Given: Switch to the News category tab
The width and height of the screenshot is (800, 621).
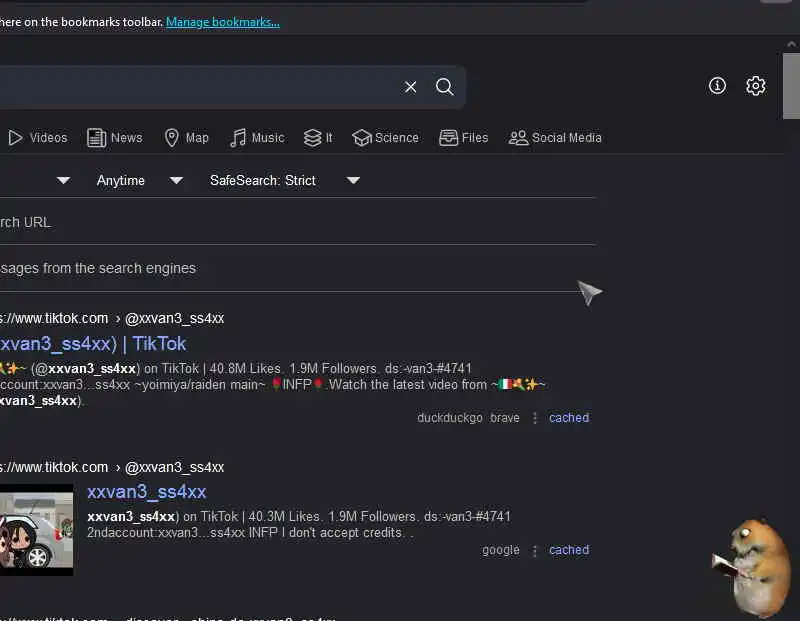Looking at the screenshot, I should (x=115, y=138).
